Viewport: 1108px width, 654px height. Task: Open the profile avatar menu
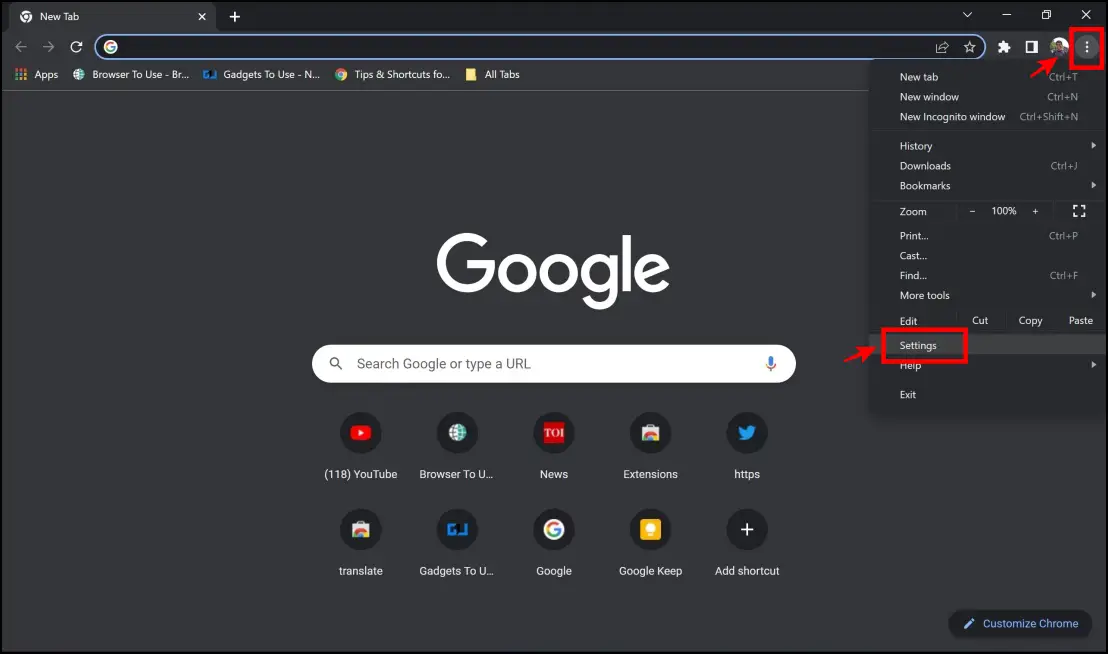coord(1059,47)
